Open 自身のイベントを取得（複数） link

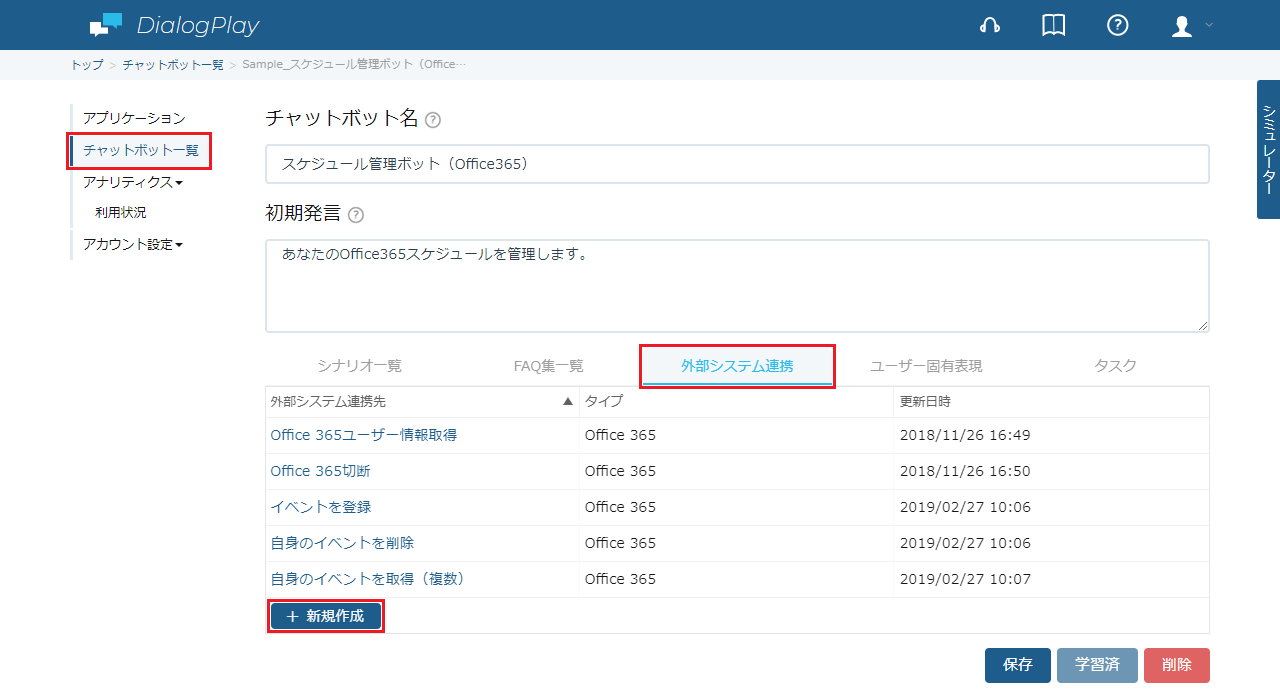point(368,579)
